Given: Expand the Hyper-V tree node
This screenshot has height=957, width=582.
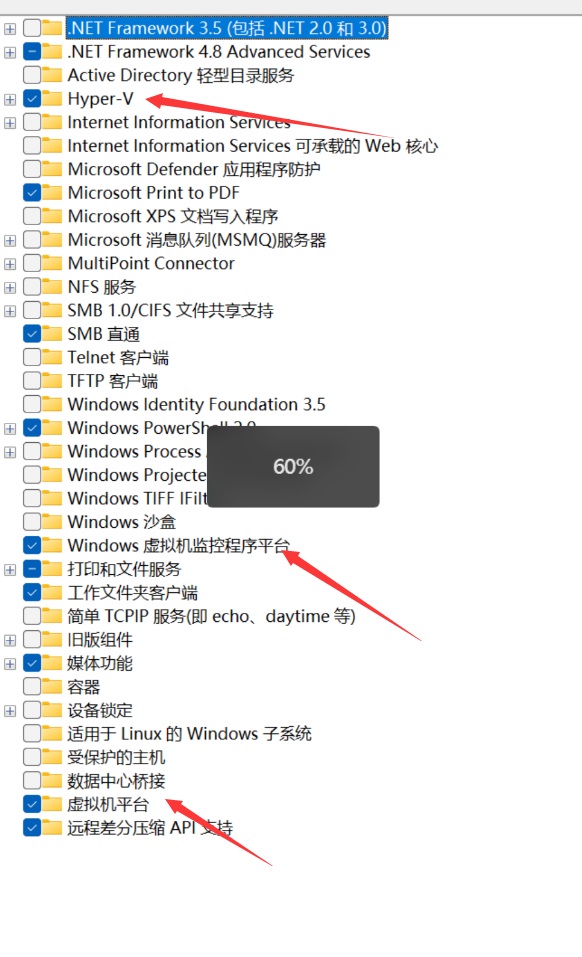Looking at the screenshot, I should click(x=10, y=99).
